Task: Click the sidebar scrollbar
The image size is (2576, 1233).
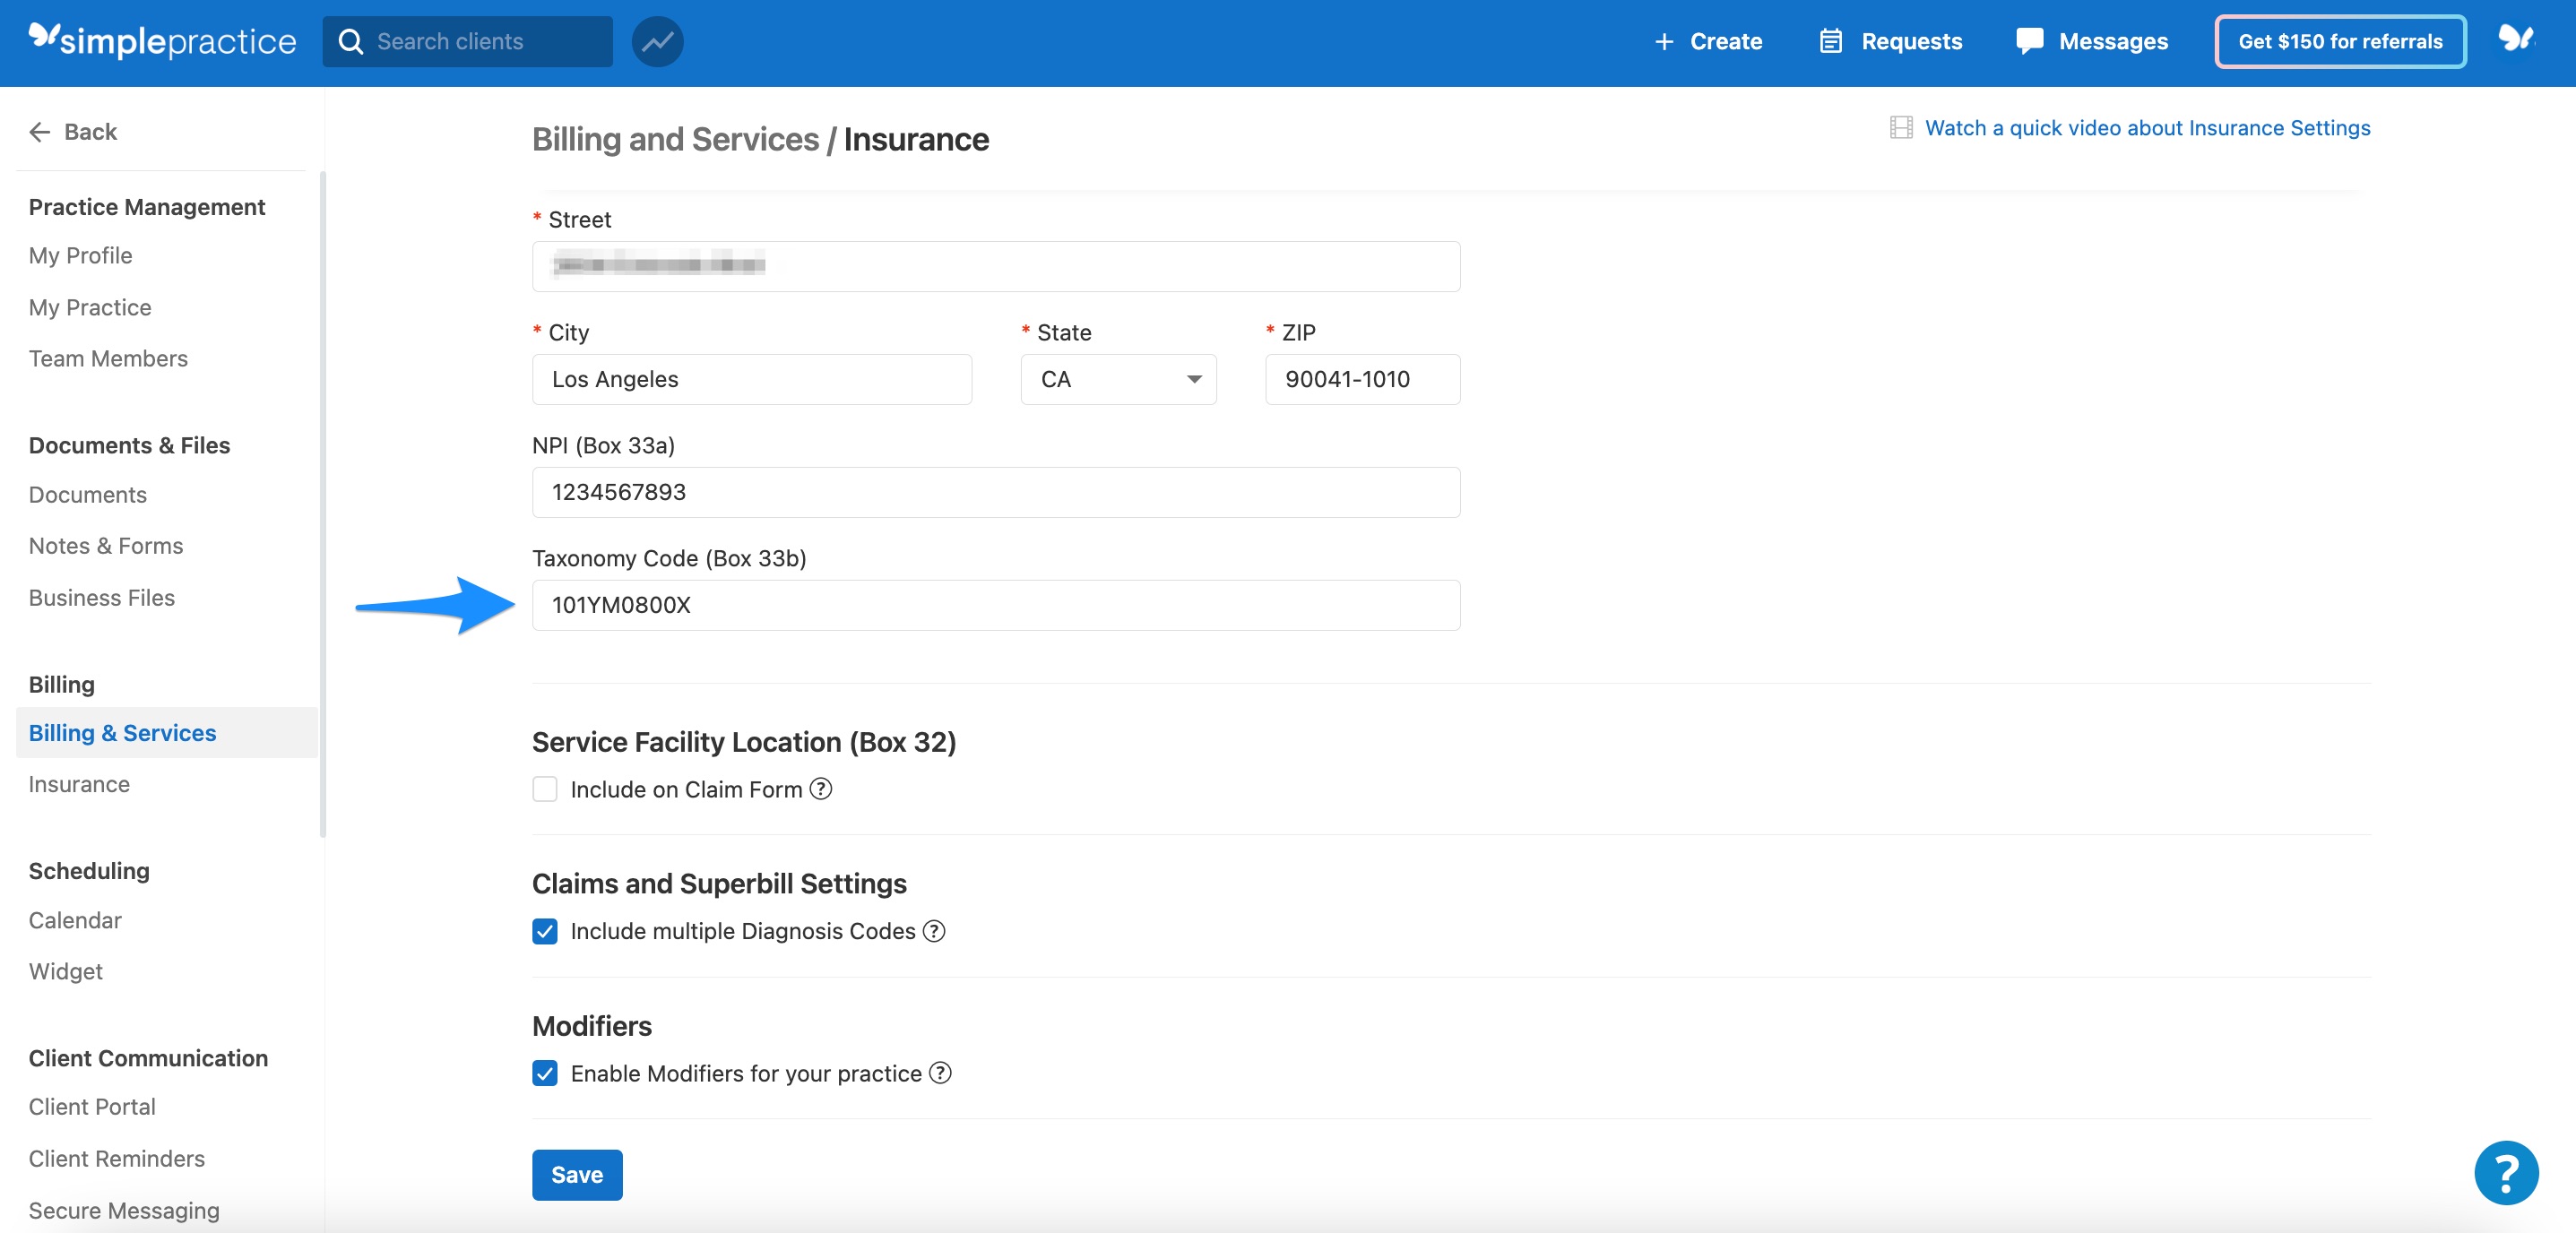Action: (x=322, y=504)
